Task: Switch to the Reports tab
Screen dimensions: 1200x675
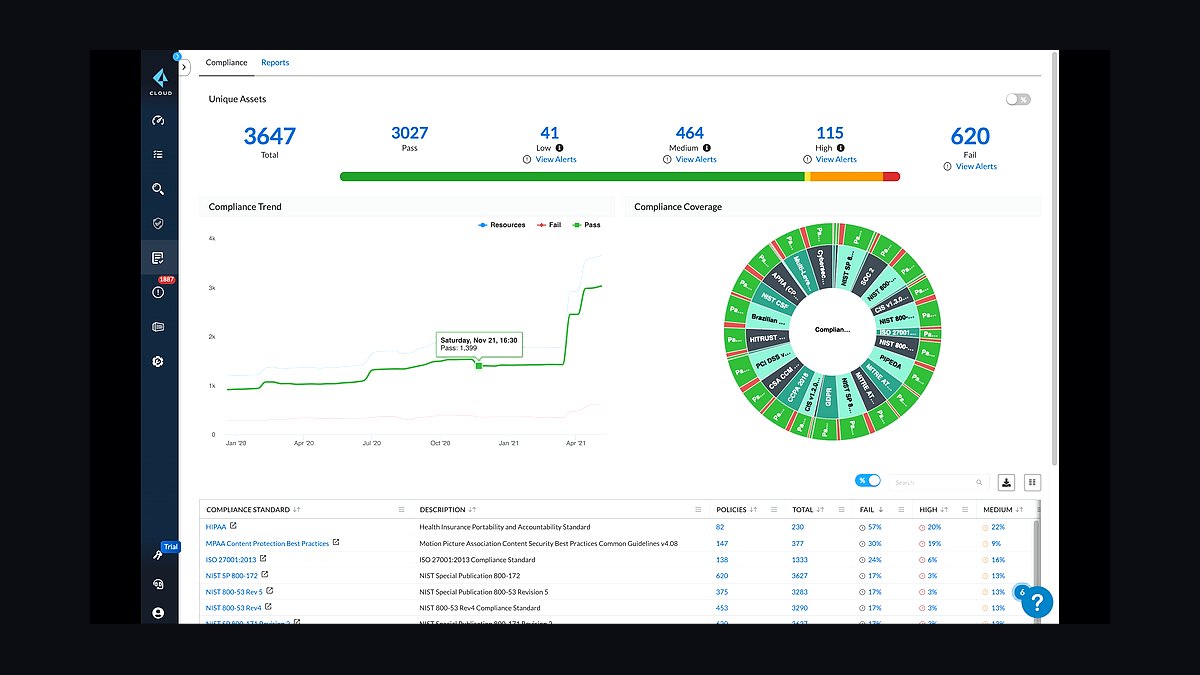Action: click(x=275, y=63)
